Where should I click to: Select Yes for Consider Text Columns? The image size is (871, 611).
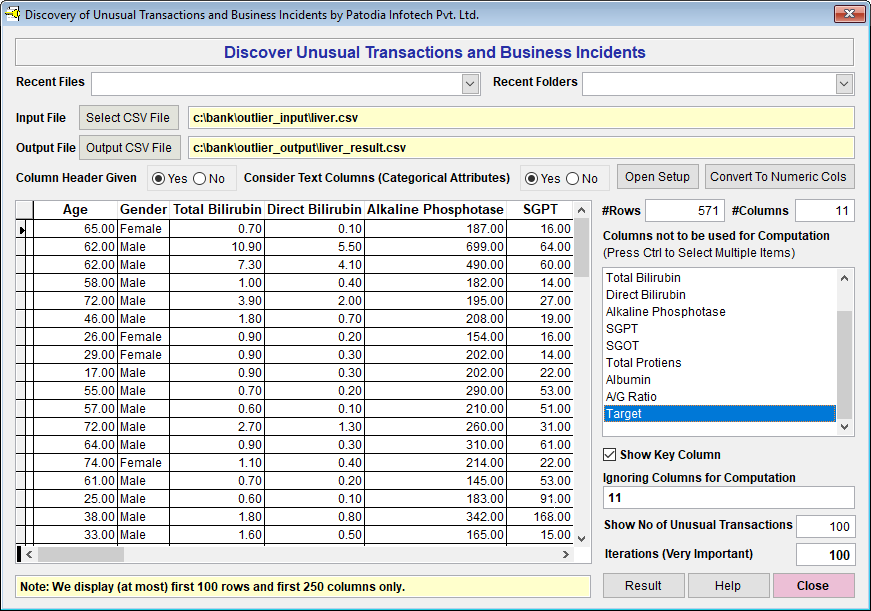531,178
